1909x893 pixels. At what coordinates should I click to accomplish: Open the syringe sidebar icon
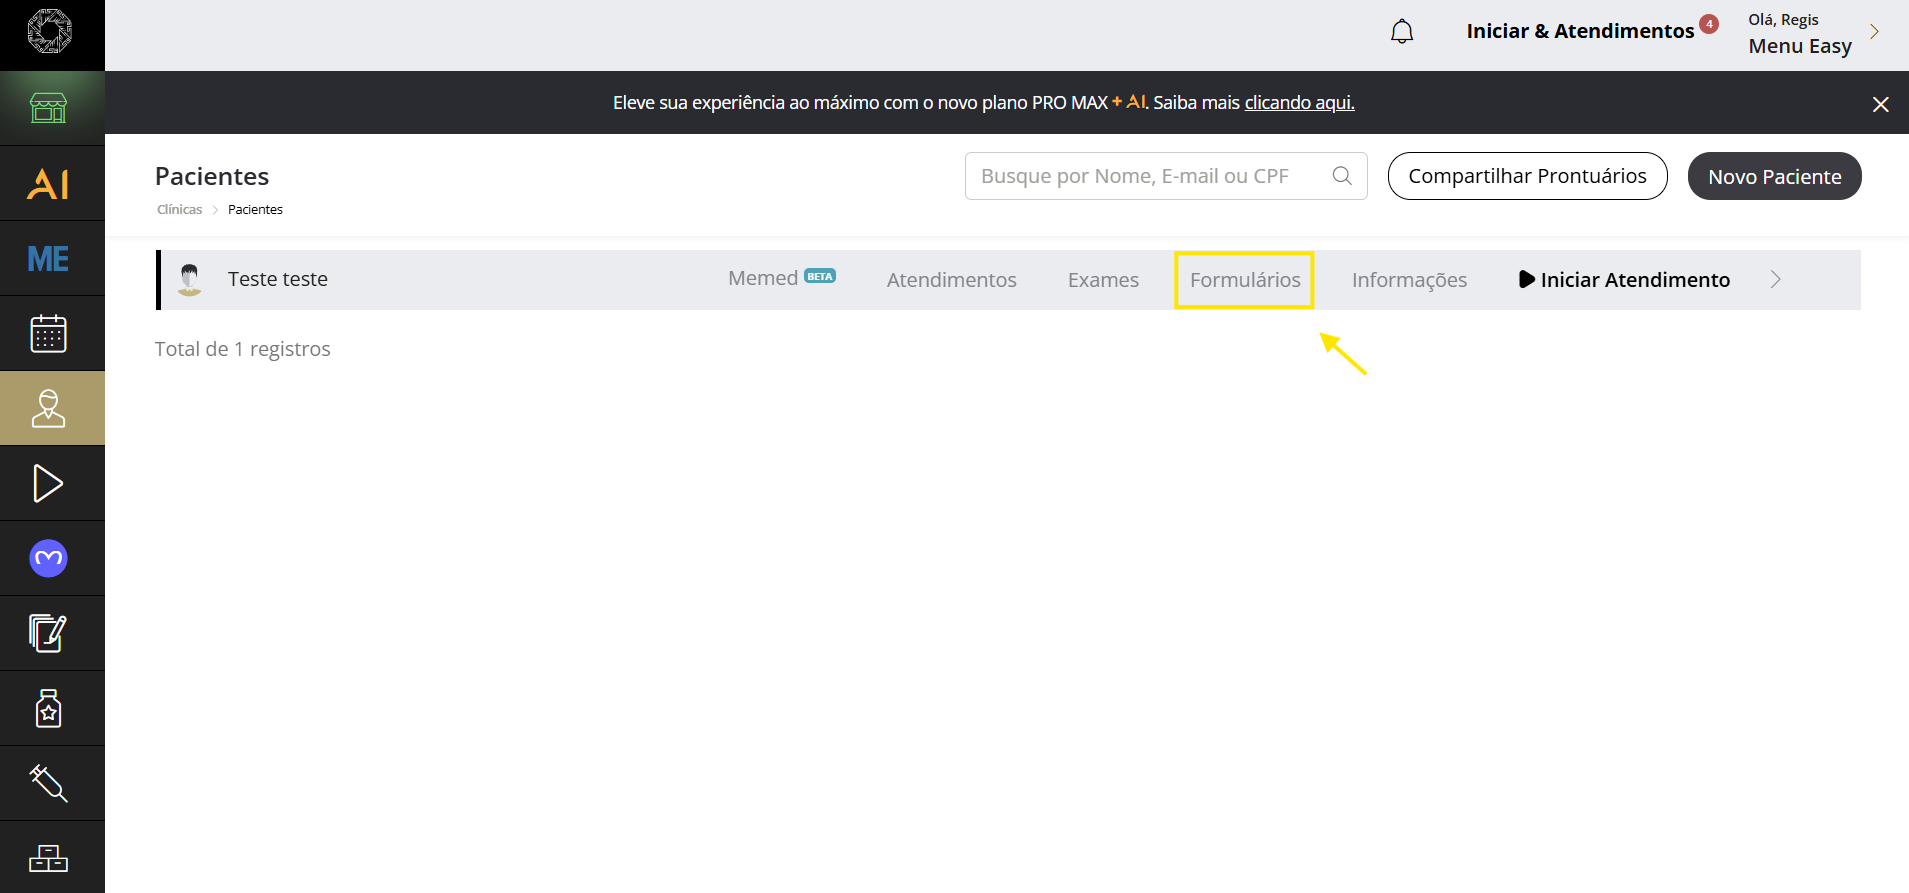click(x=48, y=783)
